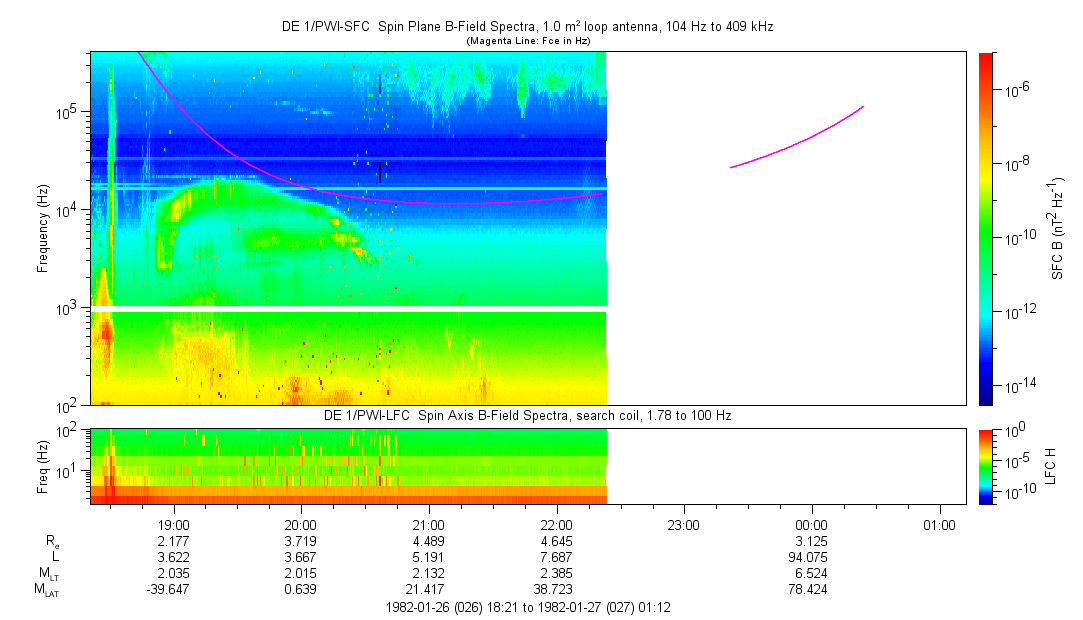Click the L value 7.687
Screen dimensions: 1083x620
click(x=557, y=557)
